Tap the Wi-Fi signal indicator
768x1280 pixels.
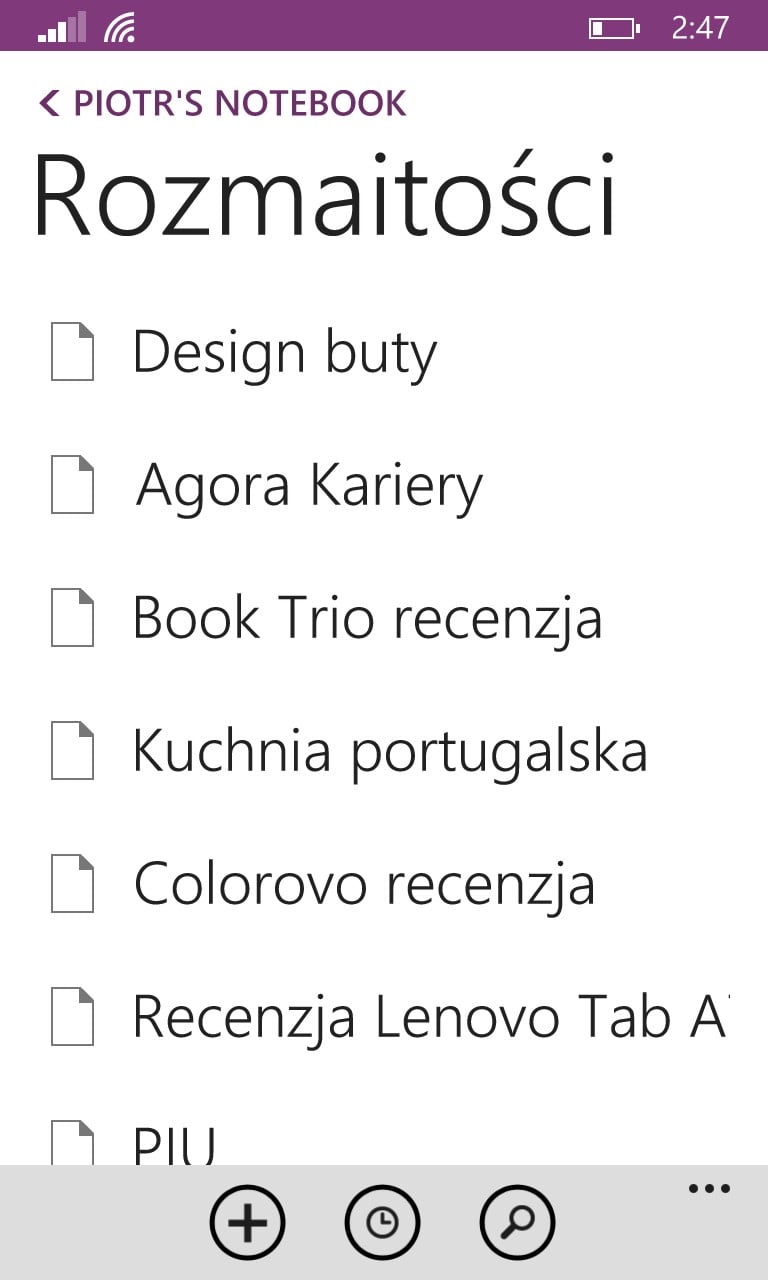[119, 28]
